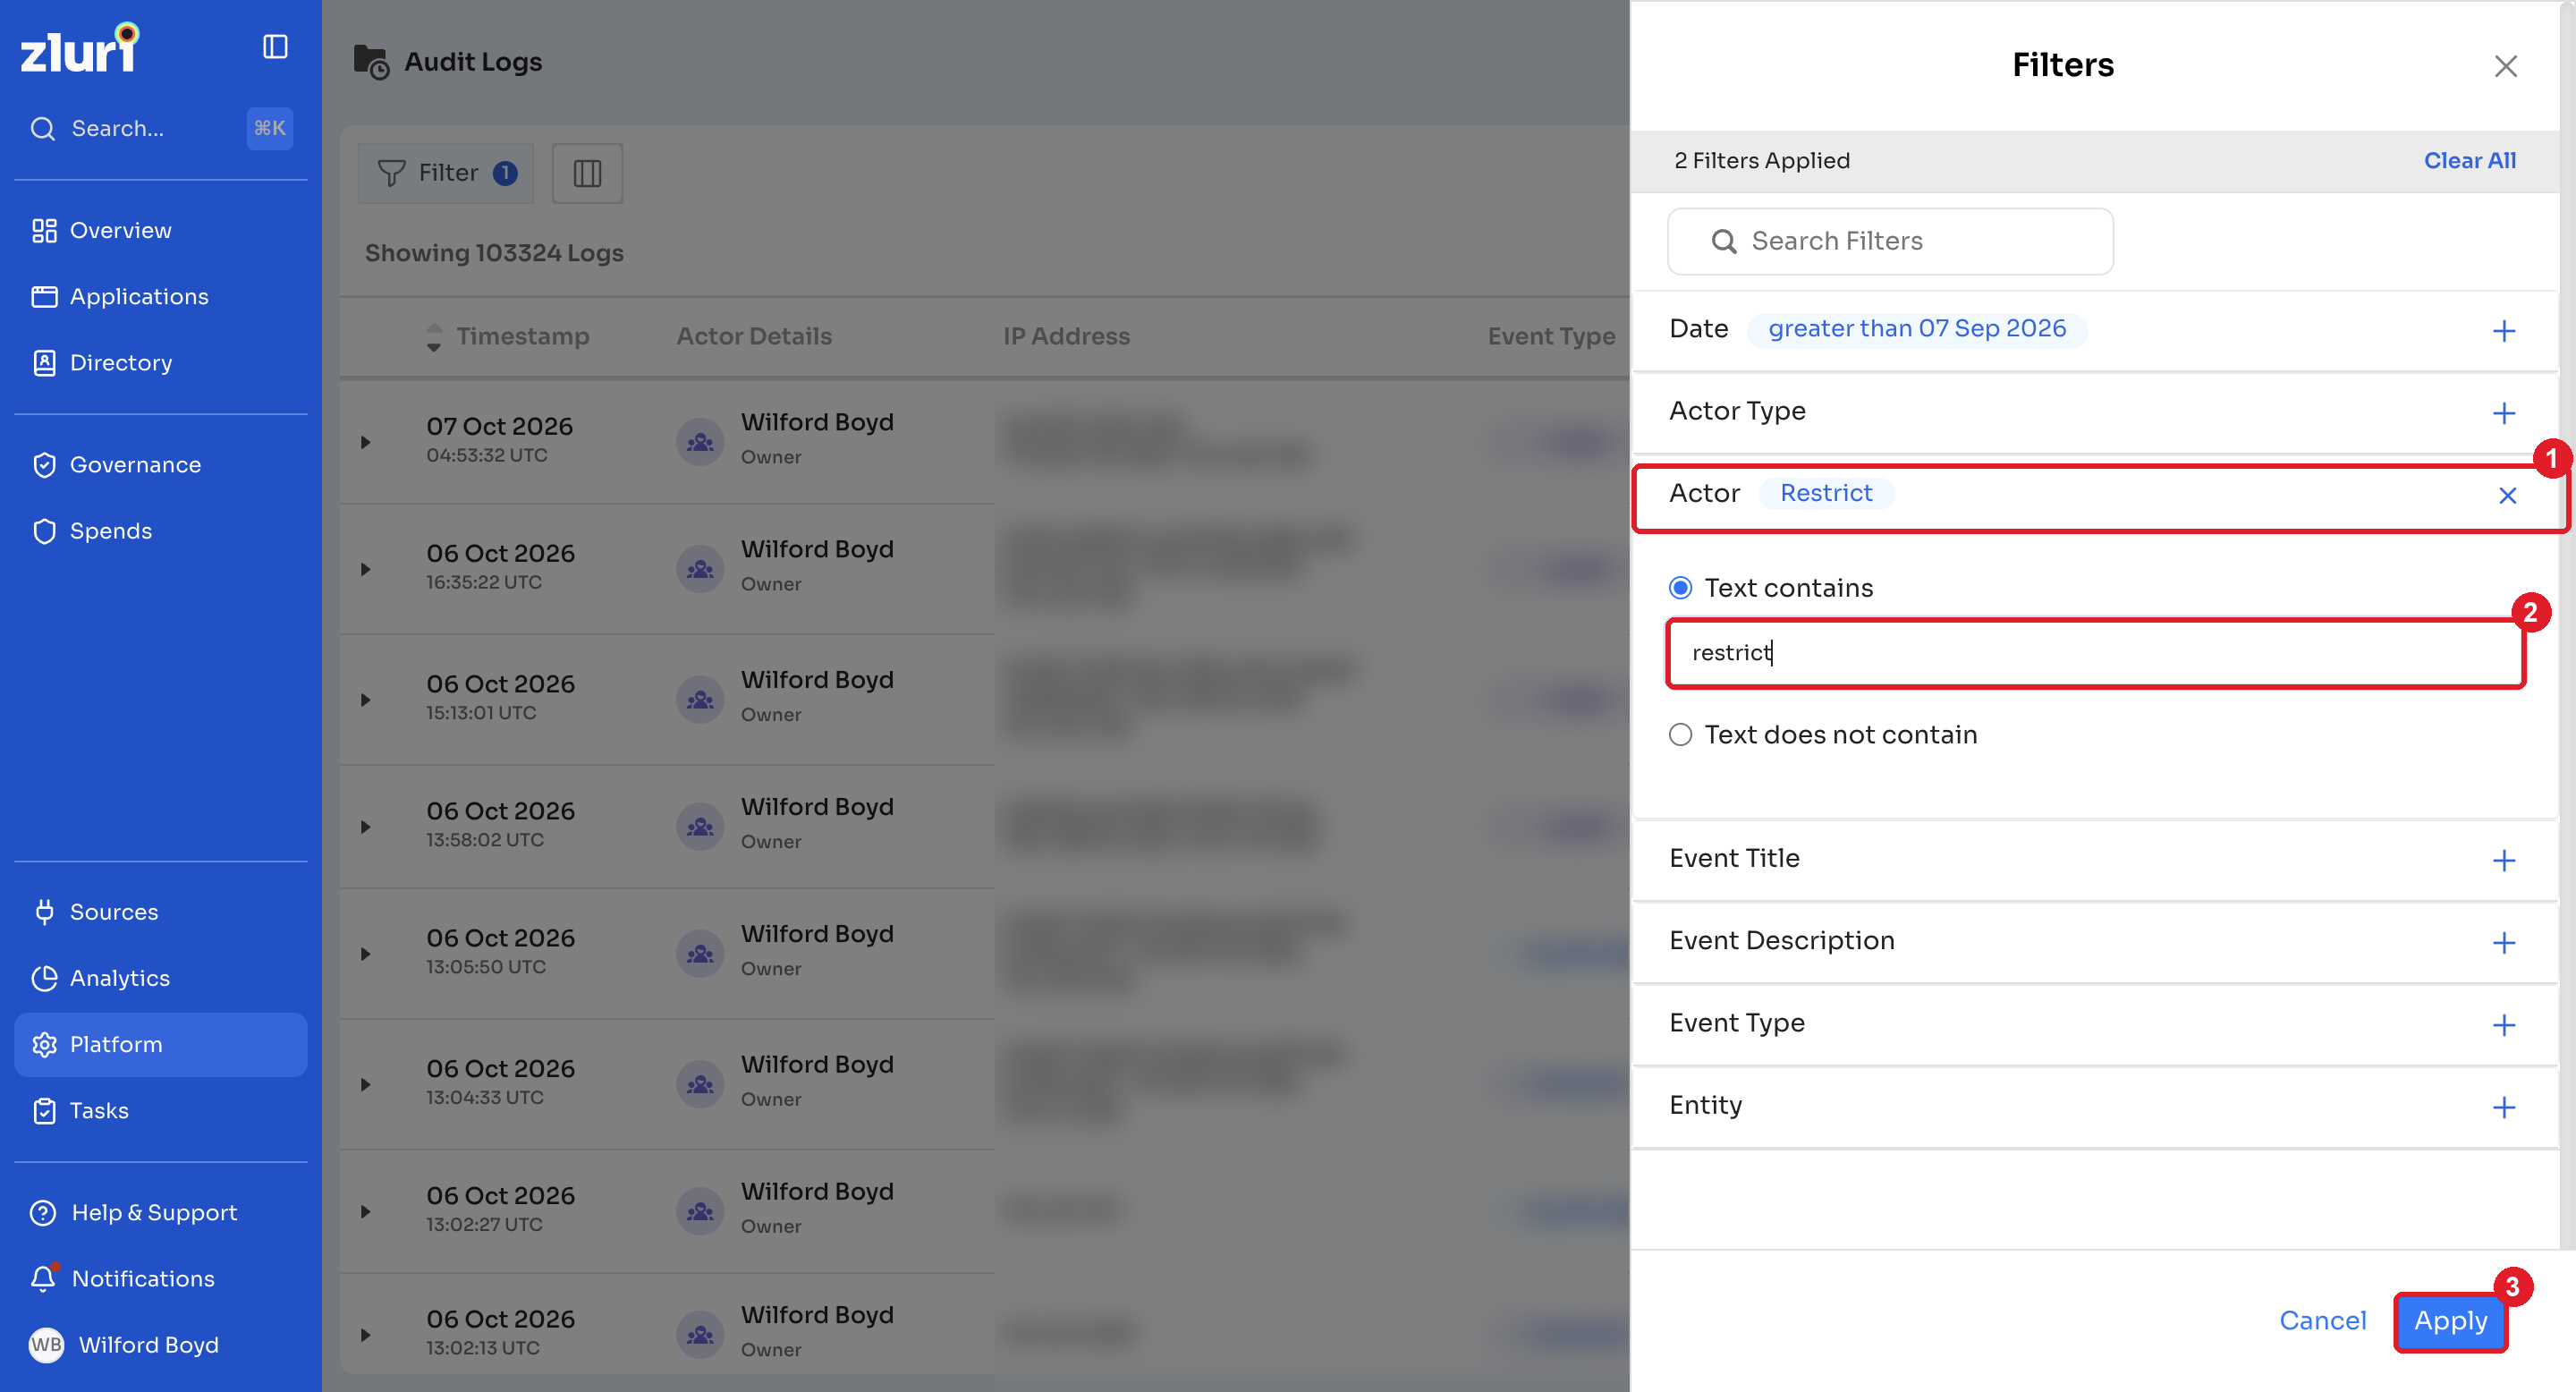Collapse the sidebar with the panel icon
The width and height of the screenshot is (2576, 1392).
[x=275, y=47]
